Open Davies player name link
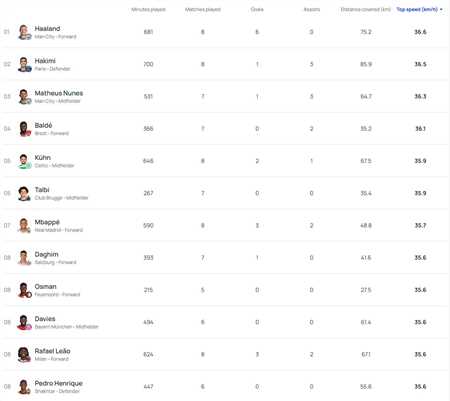This screenshot has height=401, width=450. click(x=45, y=319)
